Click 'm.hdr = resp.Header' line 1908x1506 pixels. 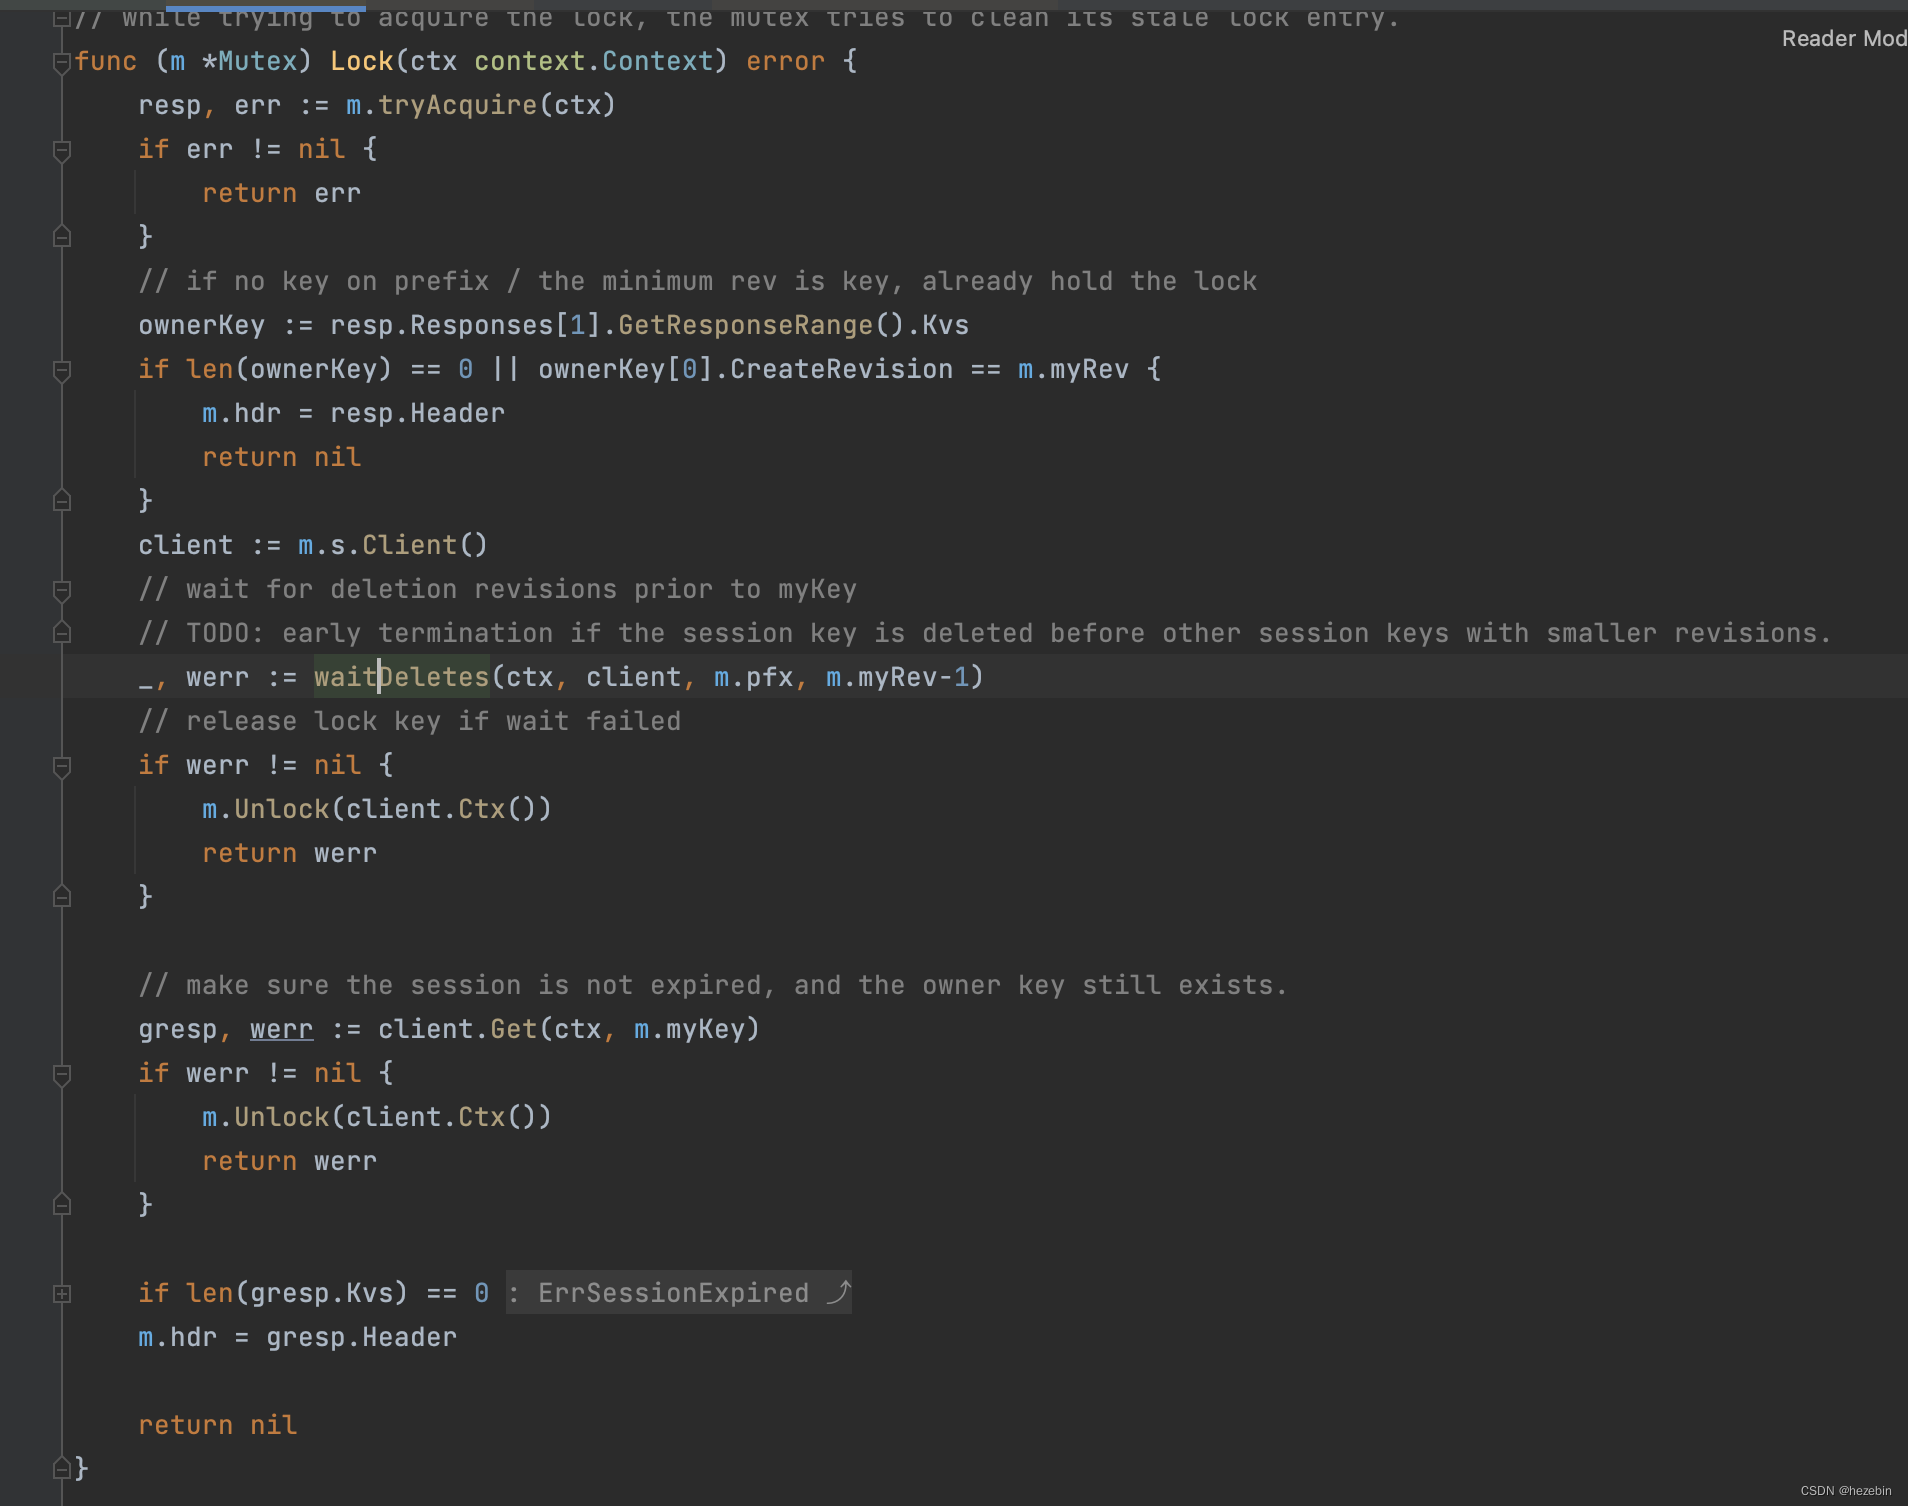354,413
